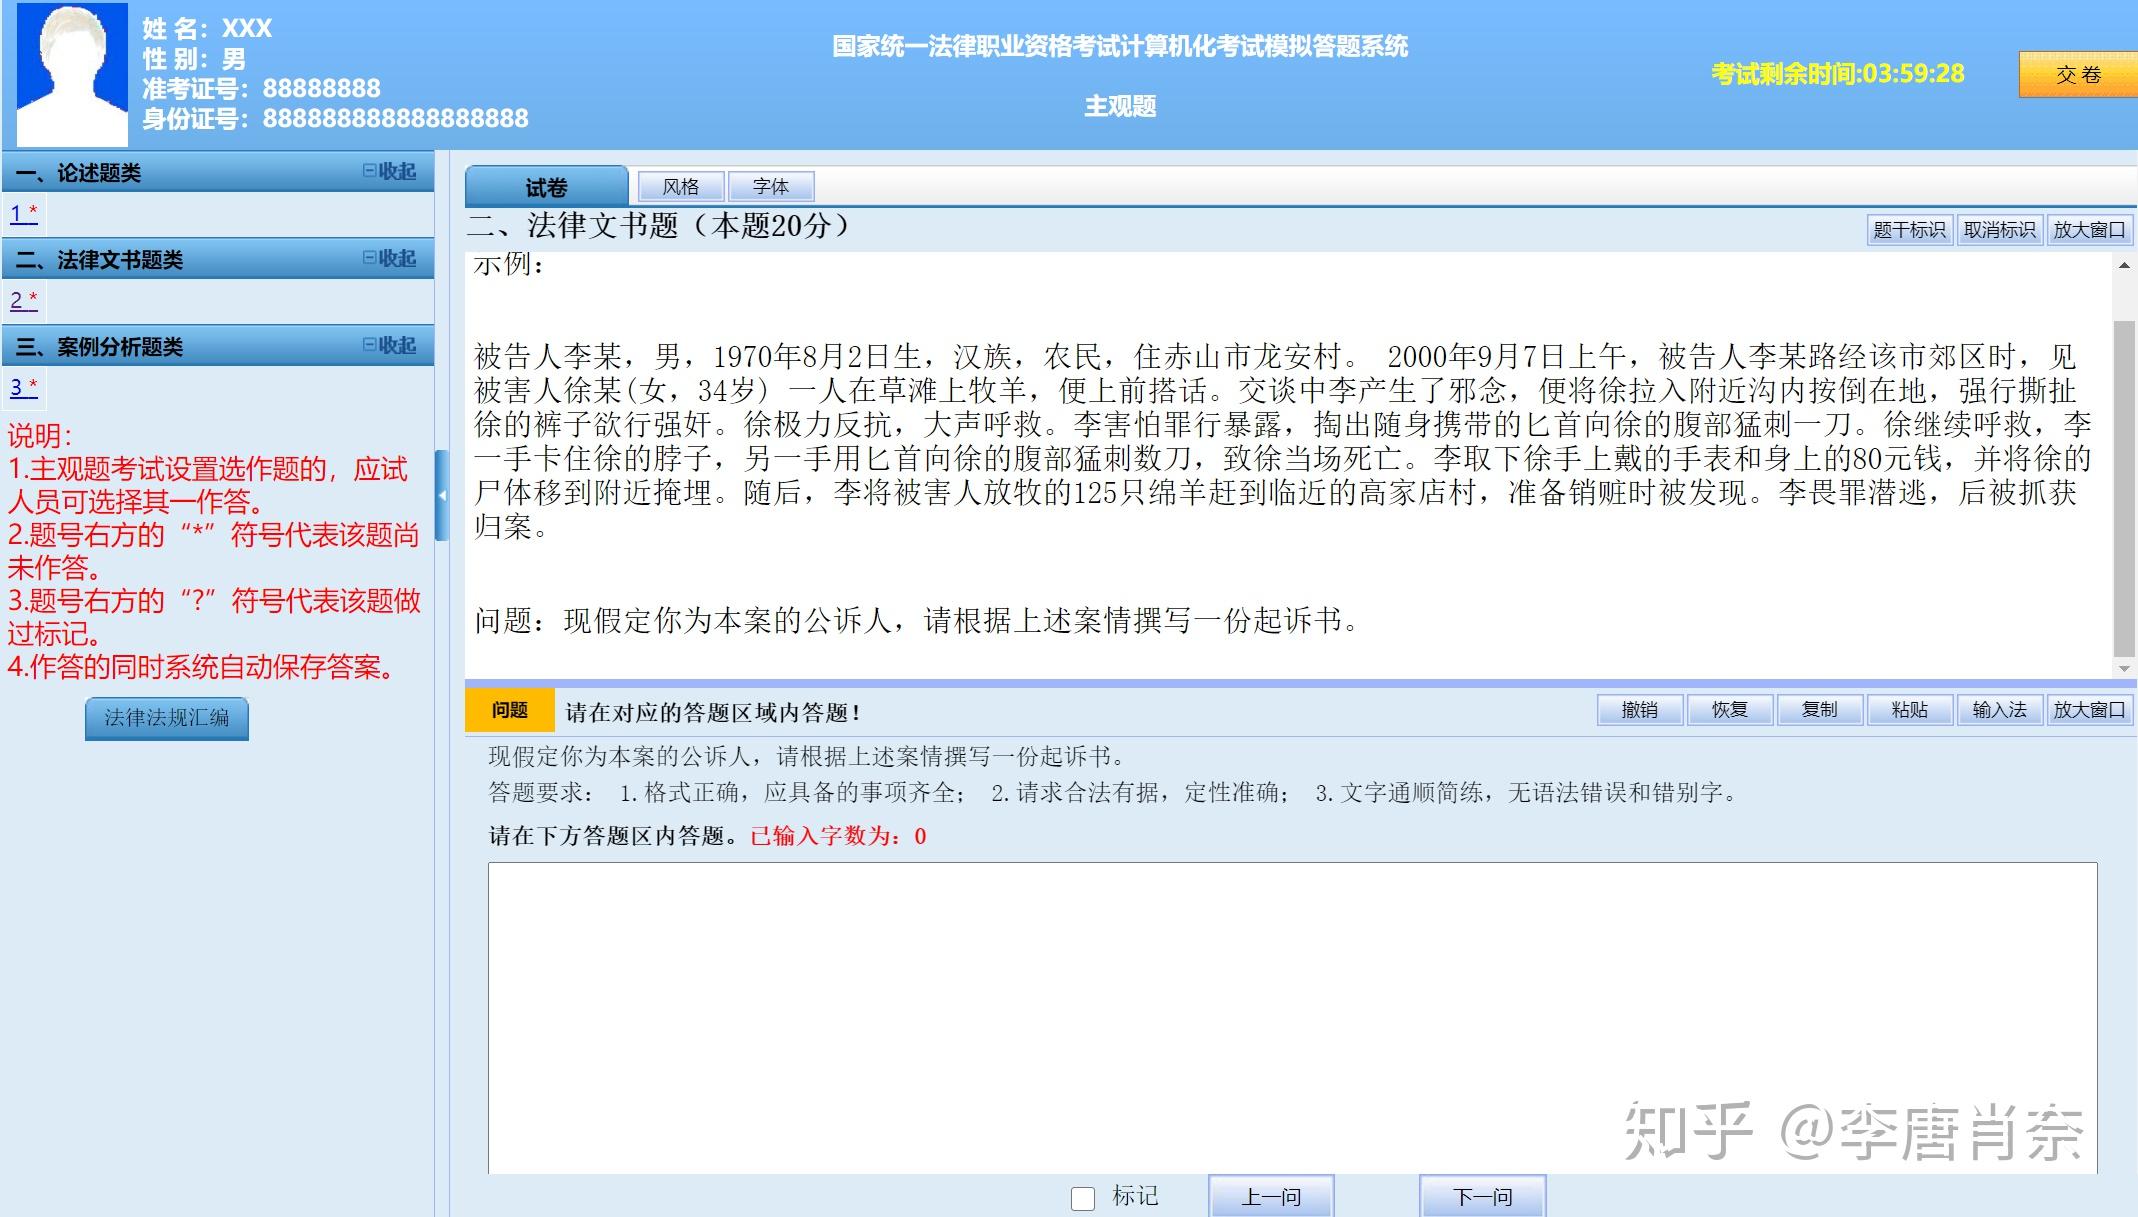Open question 1 link
This screenshot has width=2138, height=1217.
[24, 213]
